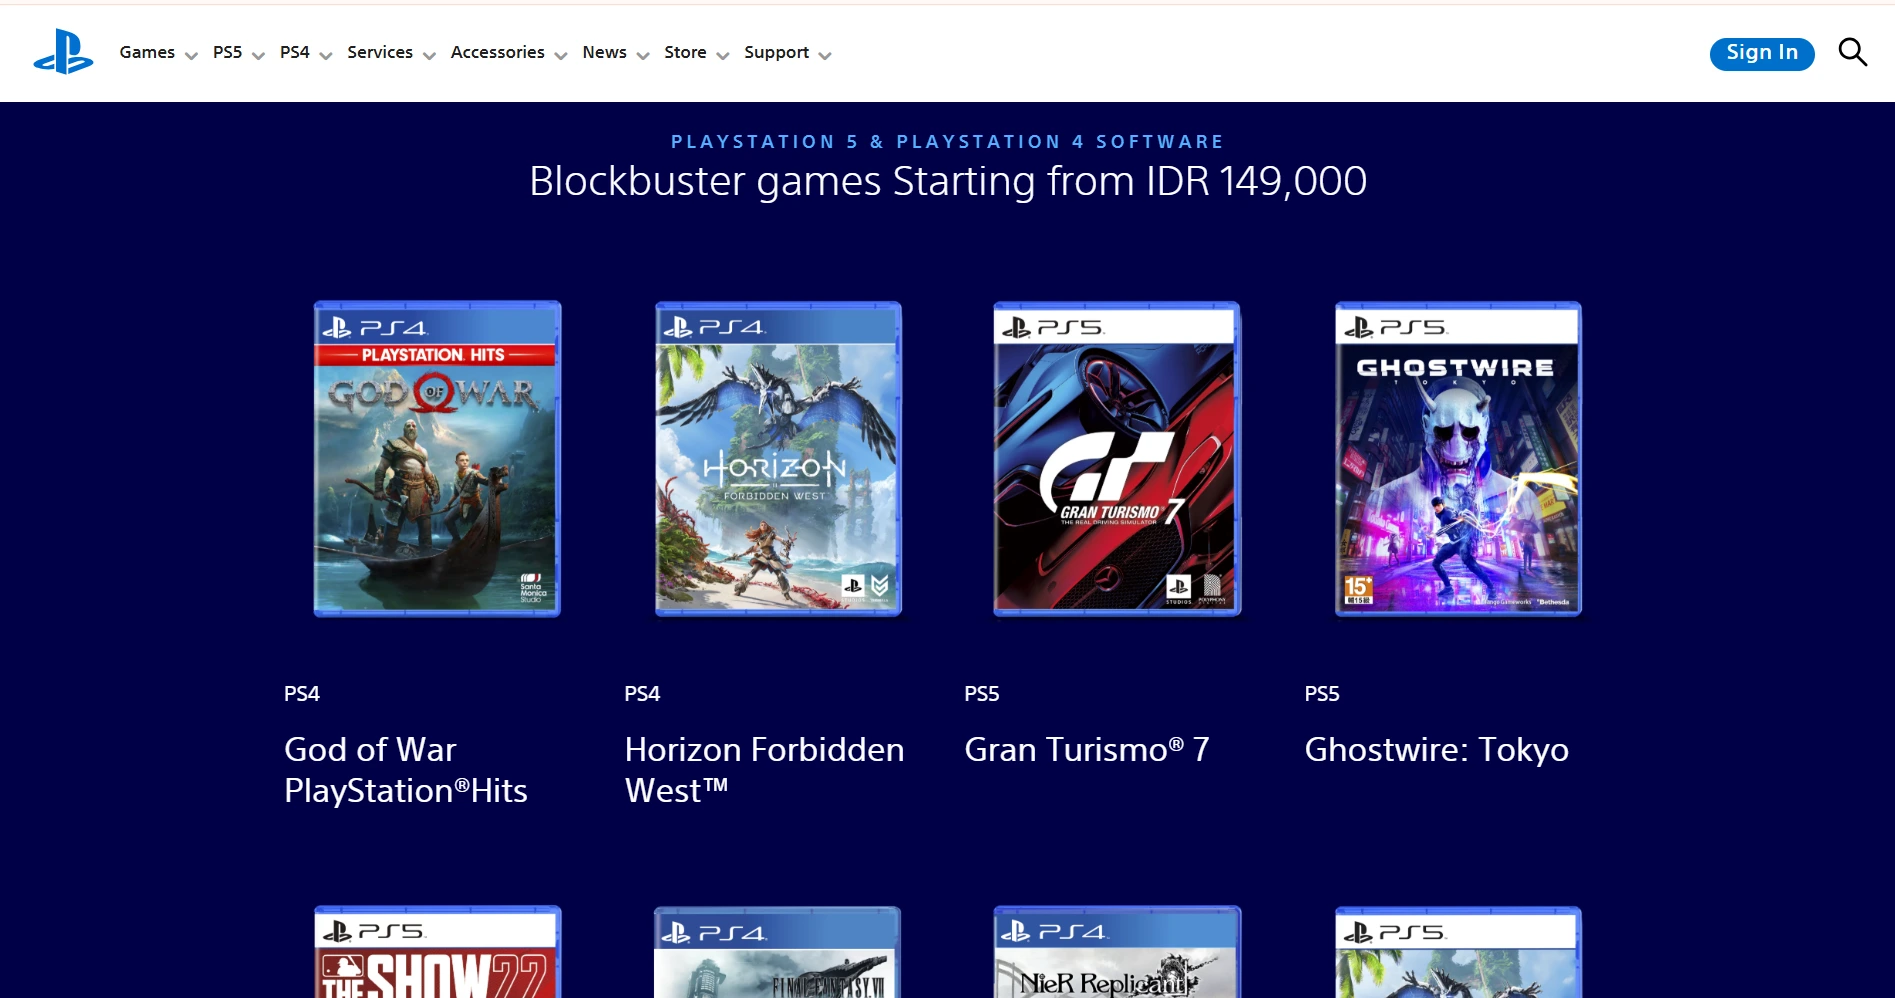
Task: Click the PlayStation logo icon
Action: coord(63,52)
